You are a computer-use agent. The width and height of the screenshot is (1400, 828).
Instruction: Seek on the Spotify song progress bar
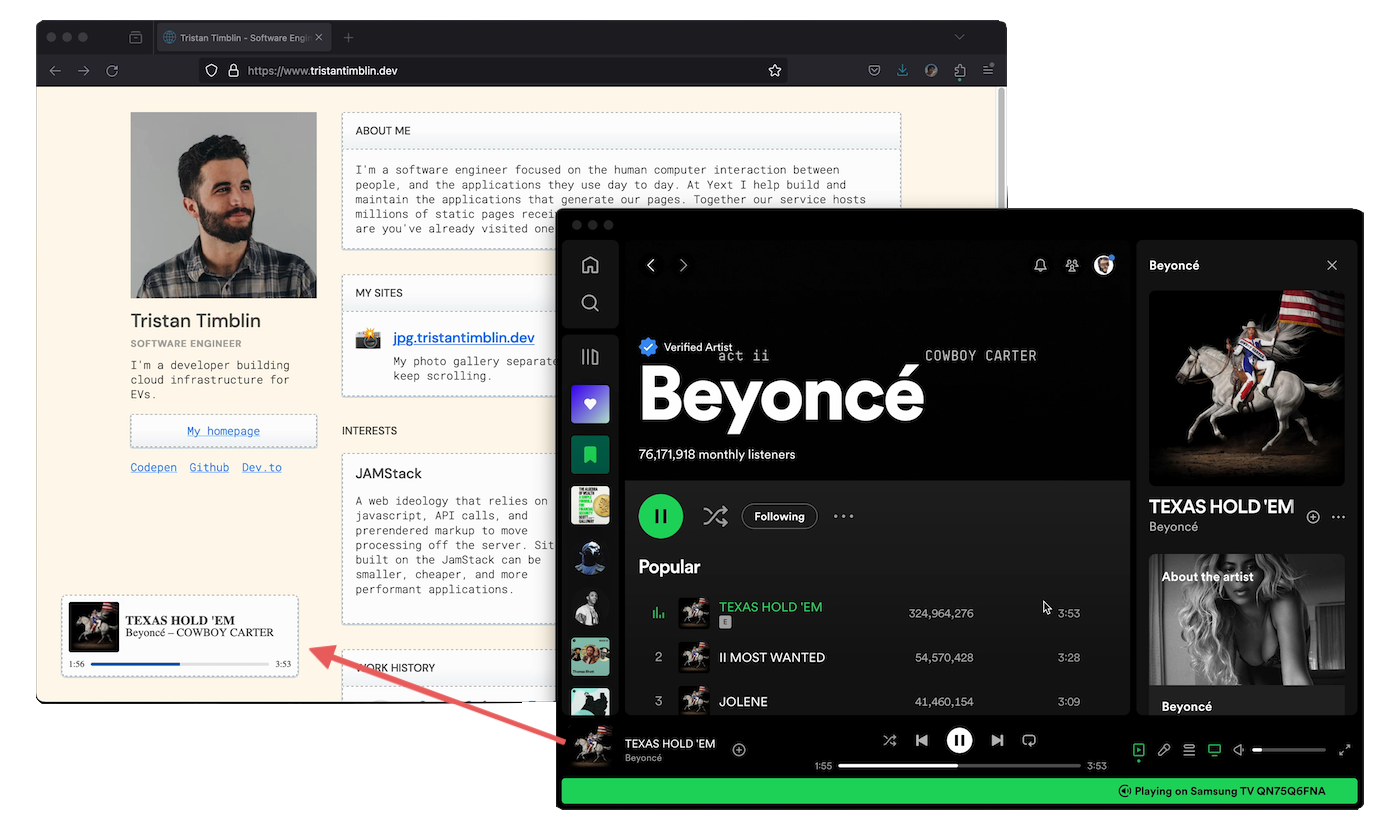click(x=959, y=766)
